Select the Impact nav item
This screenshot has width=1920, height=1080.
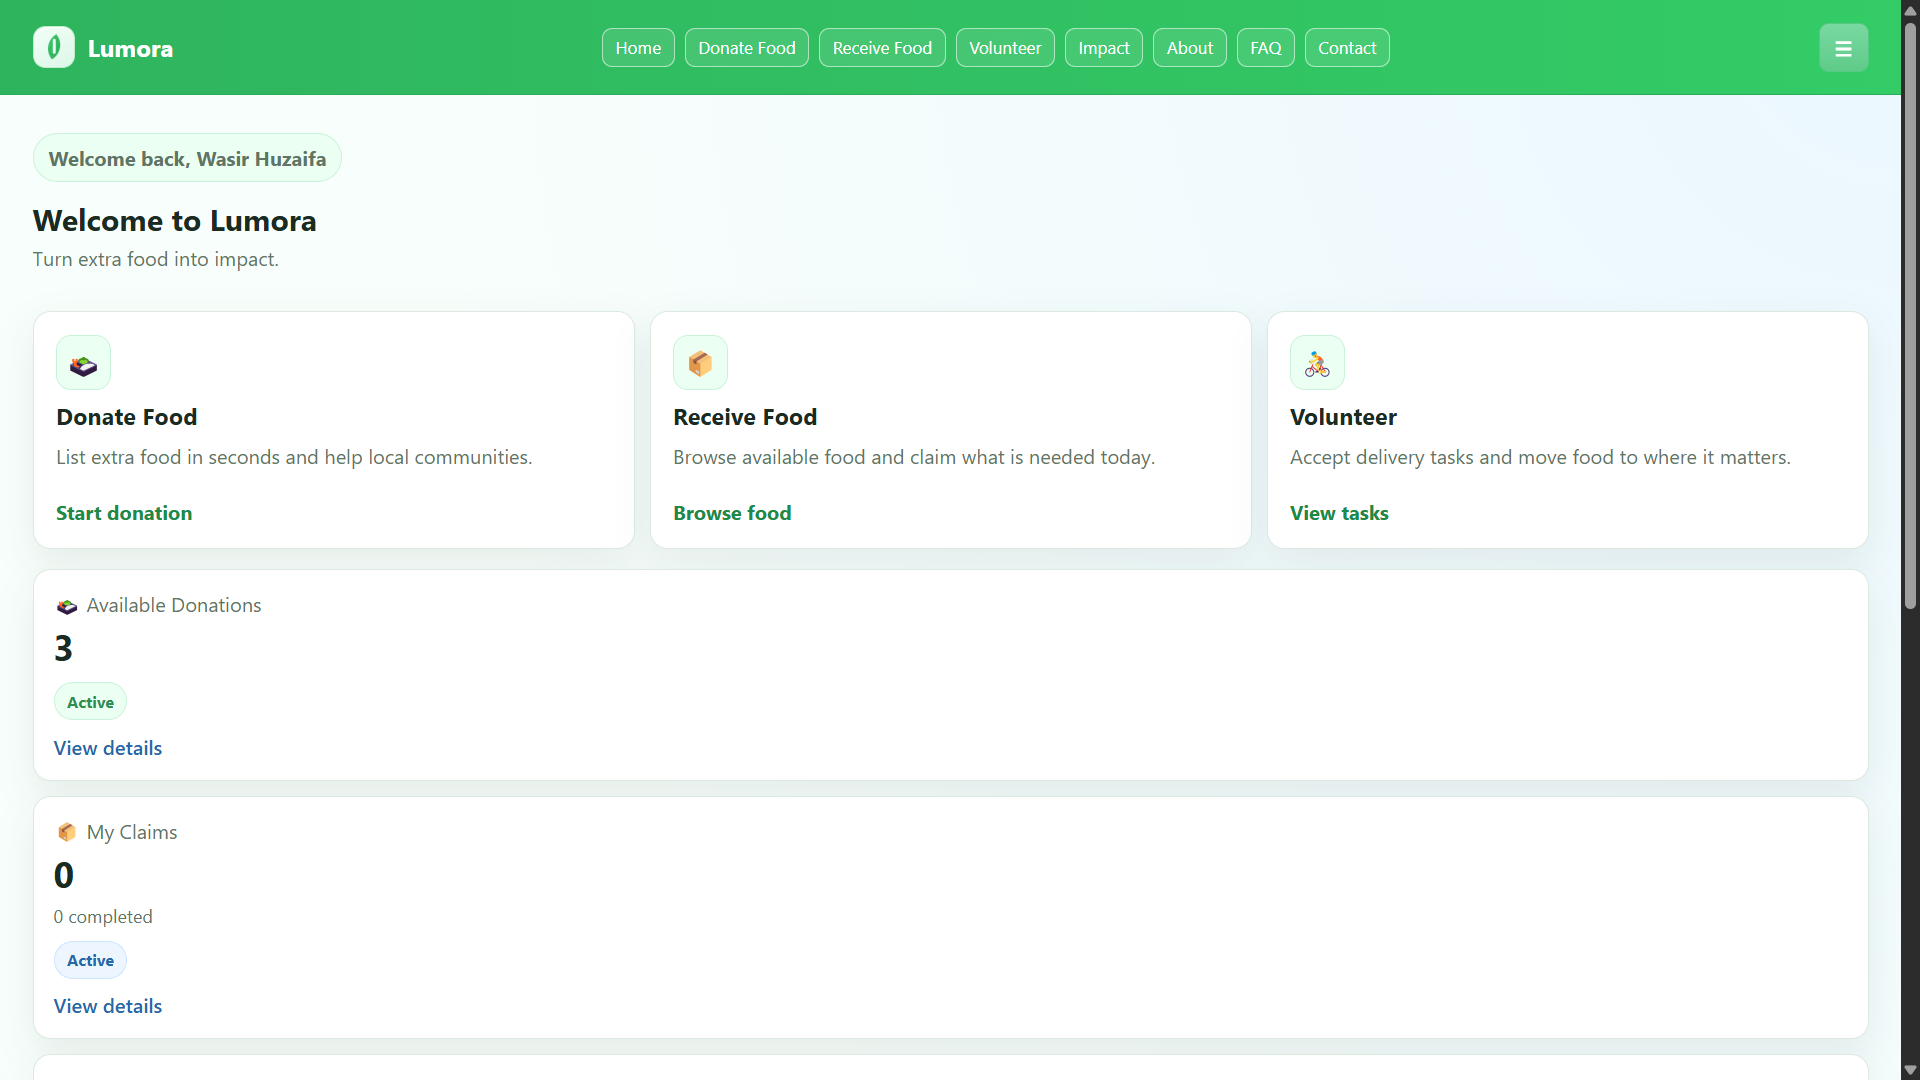click(1103, 48)
